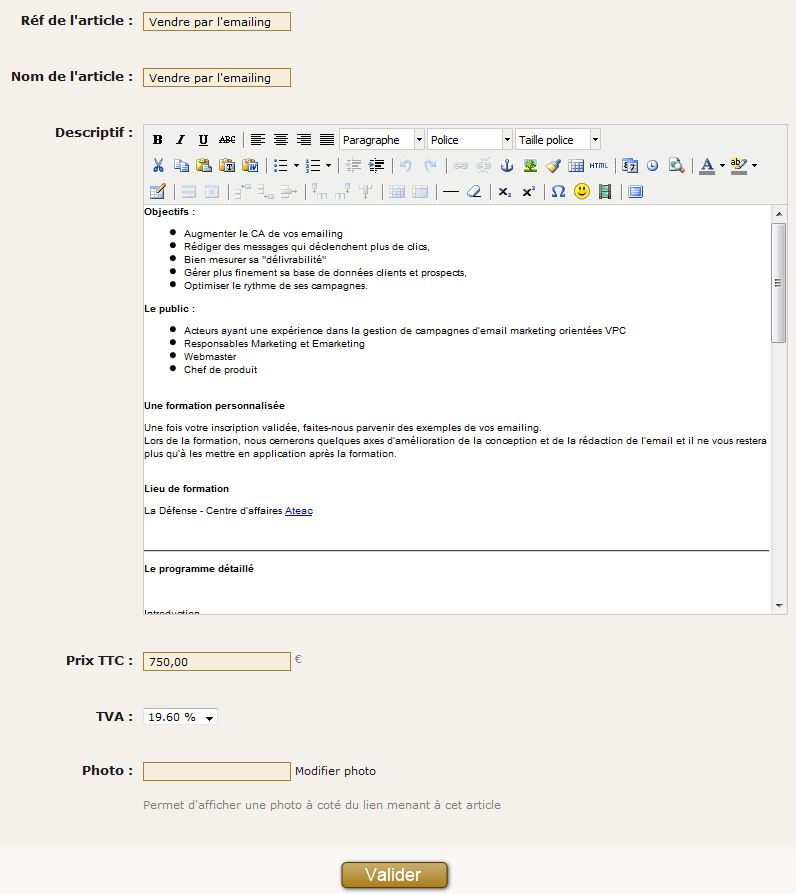Open TVA 19.60 % dropdown
796x894 pixels.
click(180, 717)
